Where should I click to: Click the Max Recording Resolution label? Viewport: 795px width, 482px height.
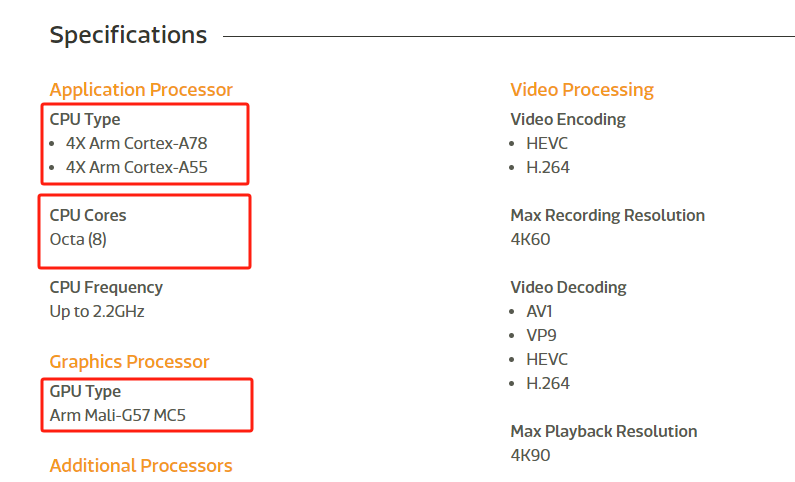(x=607, y=215)
